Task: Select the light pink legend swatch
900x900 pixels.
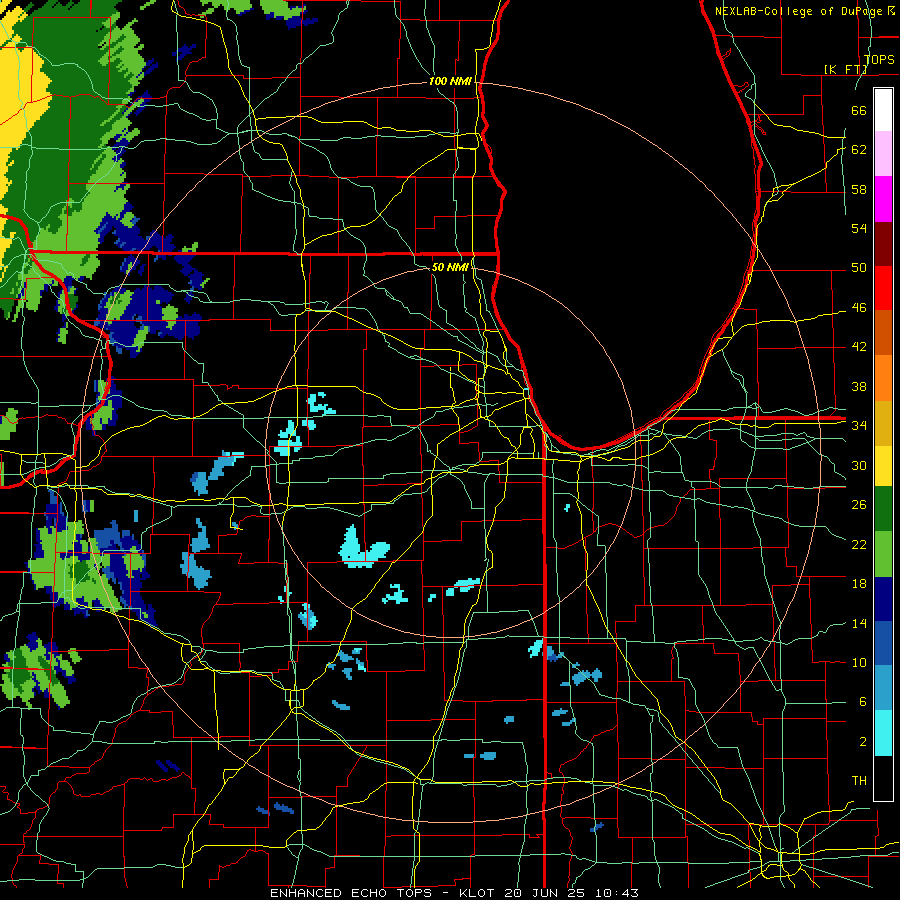Action: (x=883, y=154)
